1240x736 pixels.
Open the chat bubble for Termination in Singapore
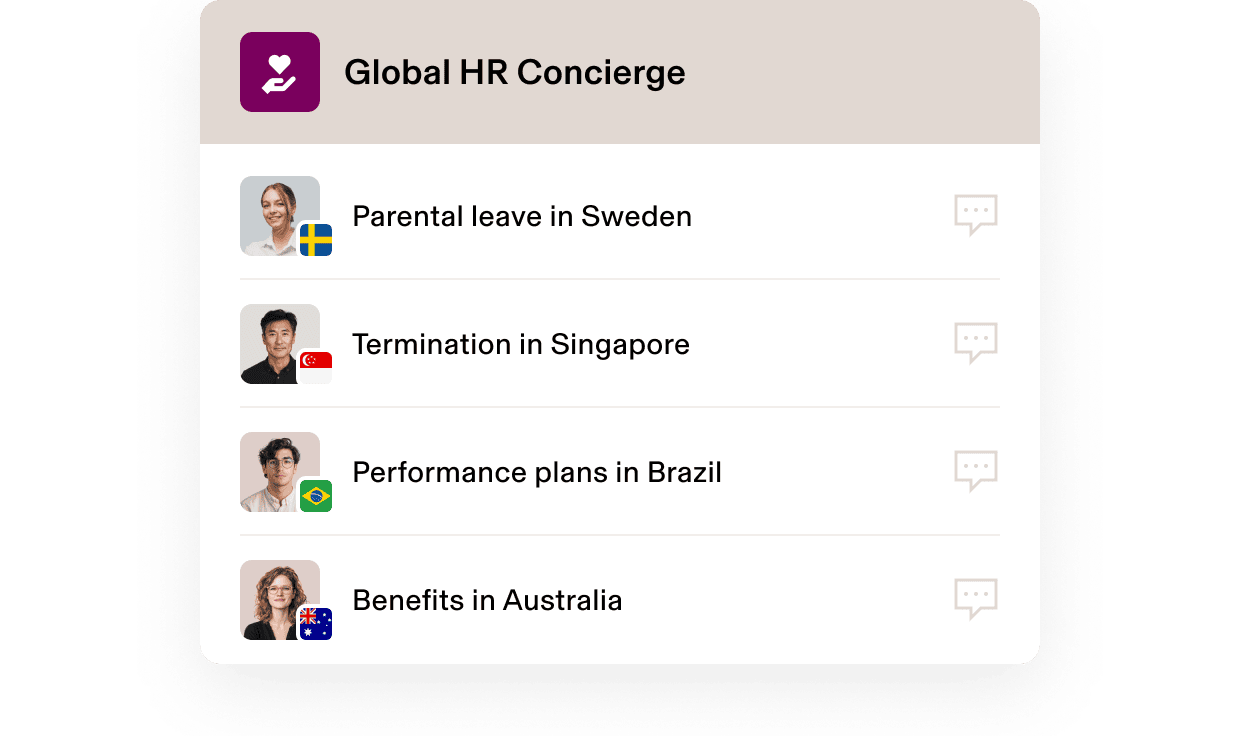976,342
